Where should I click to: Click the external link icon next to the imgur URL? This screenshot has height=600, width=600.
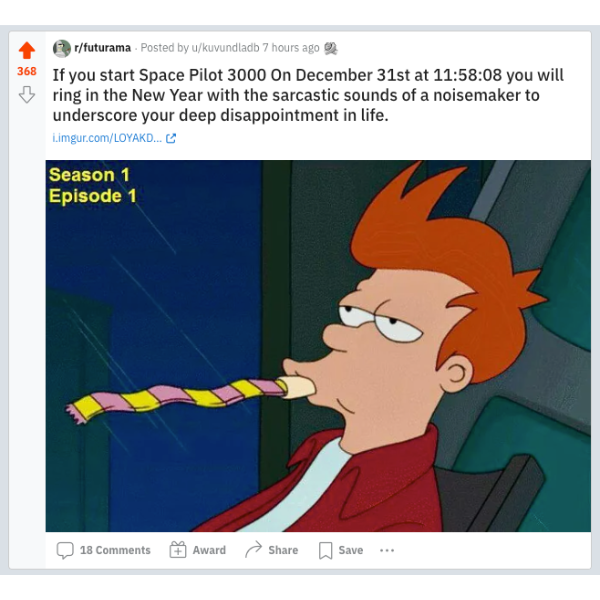click(171, 138)
